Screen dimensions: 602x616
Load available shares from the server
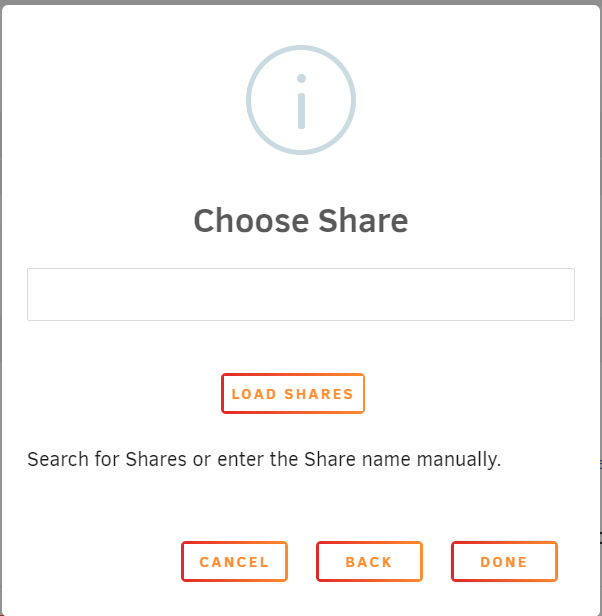pos(293,394)
